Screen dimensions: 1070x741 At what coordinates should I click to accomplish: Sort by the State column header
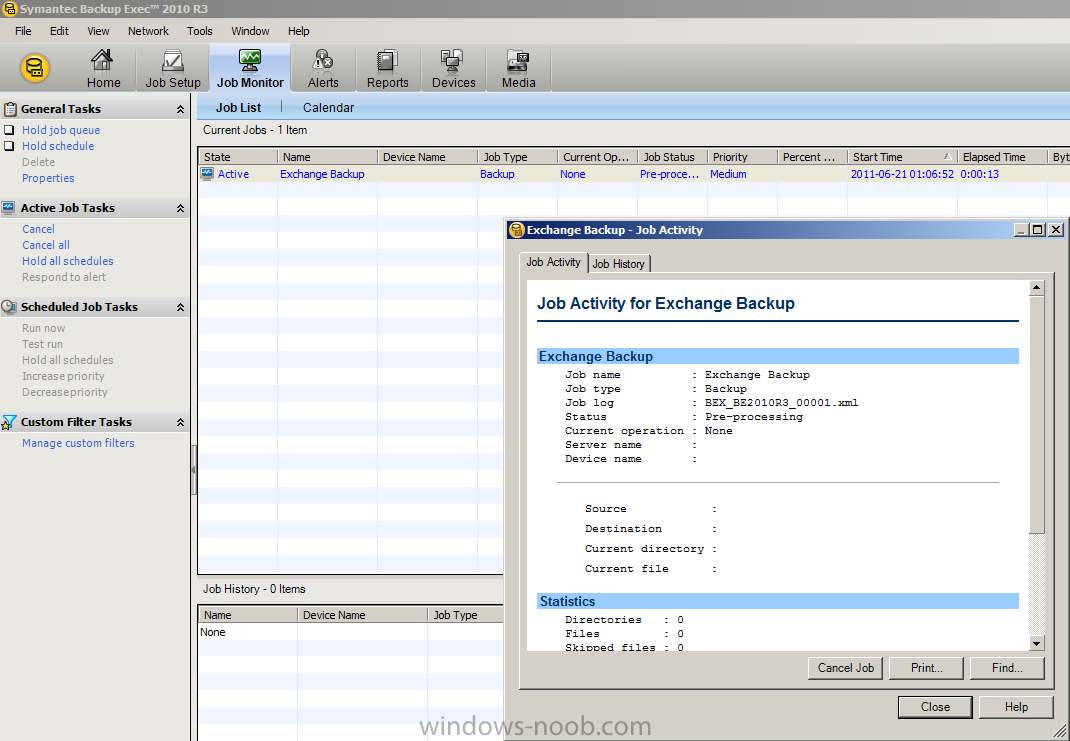(x=237, y=157)
